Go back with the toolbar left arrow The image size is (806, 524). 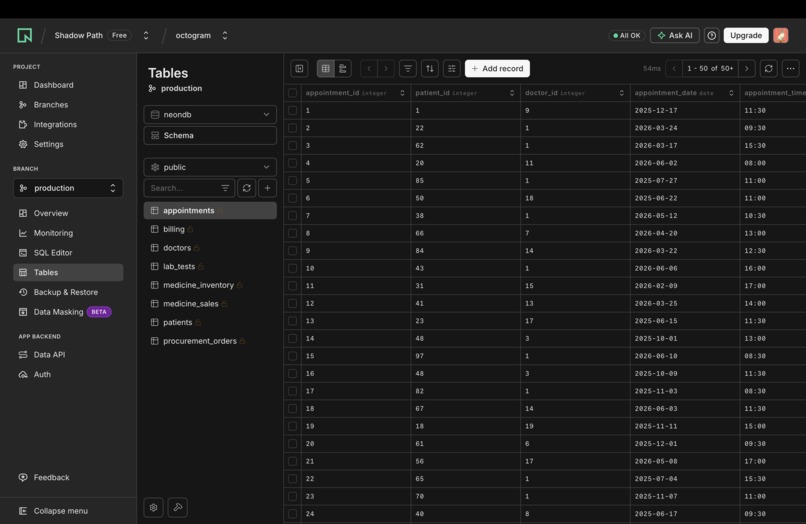369,68
